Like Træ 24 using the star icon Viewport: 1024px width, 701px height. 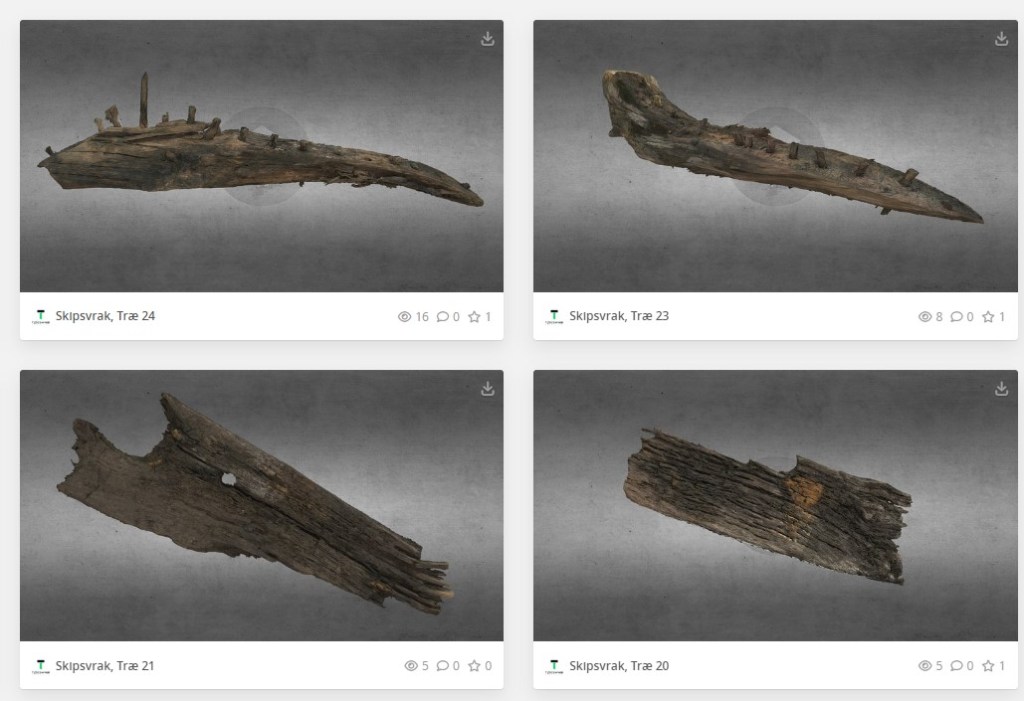tap(474, 317)
